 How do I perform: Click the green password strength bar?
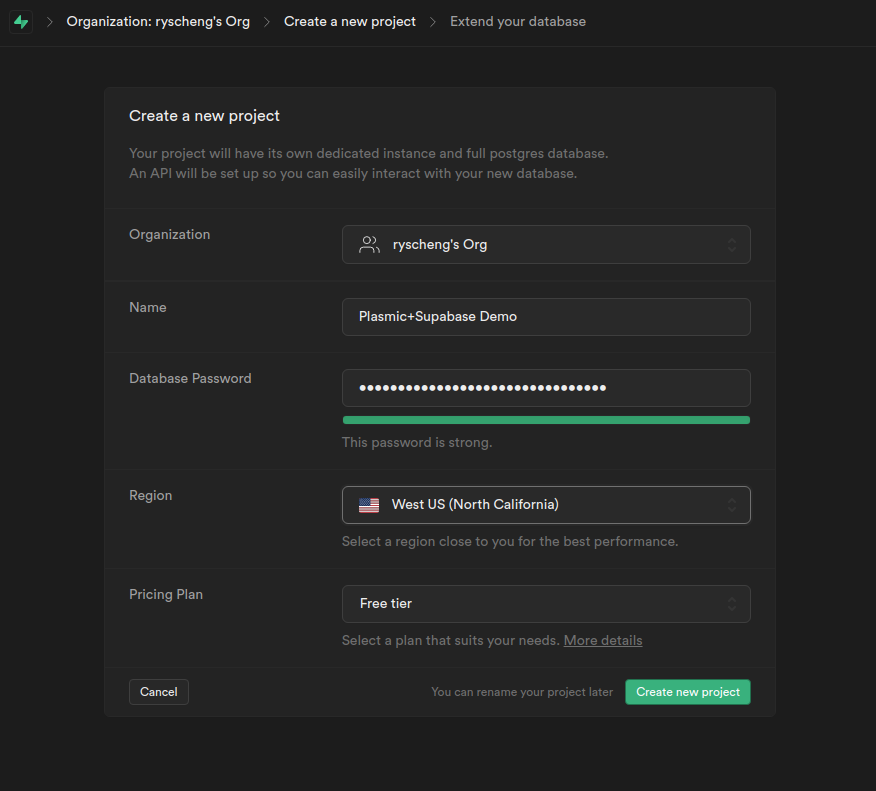click(545, 420)
